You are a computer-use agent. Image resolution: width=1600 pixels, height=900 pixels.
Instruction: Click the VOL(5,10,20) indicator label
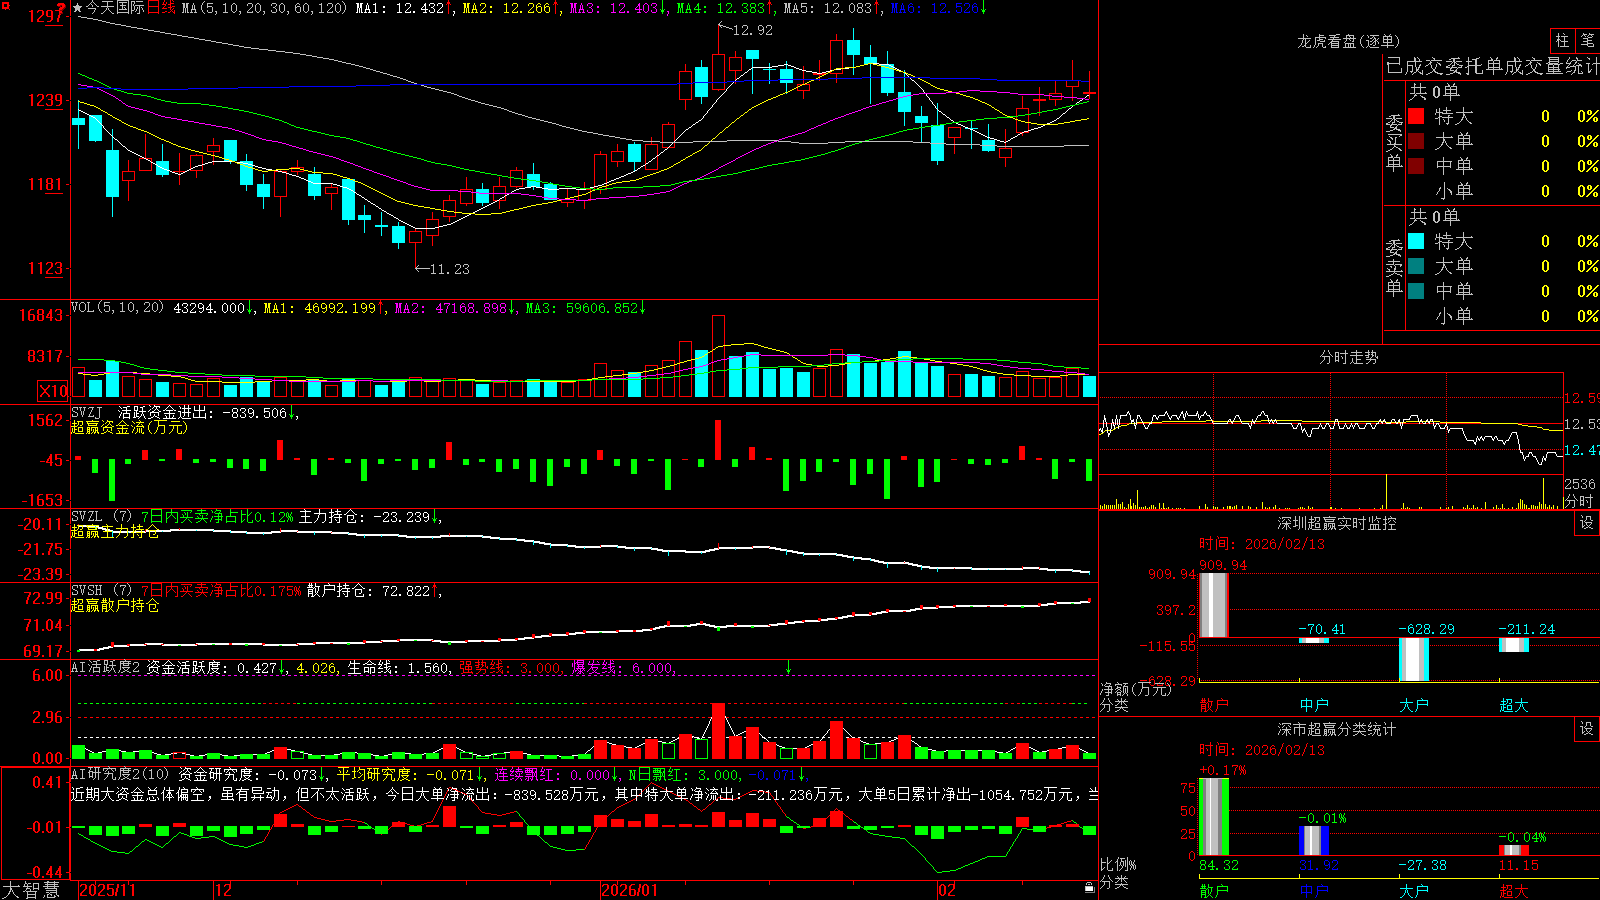(x=118, y=308)
